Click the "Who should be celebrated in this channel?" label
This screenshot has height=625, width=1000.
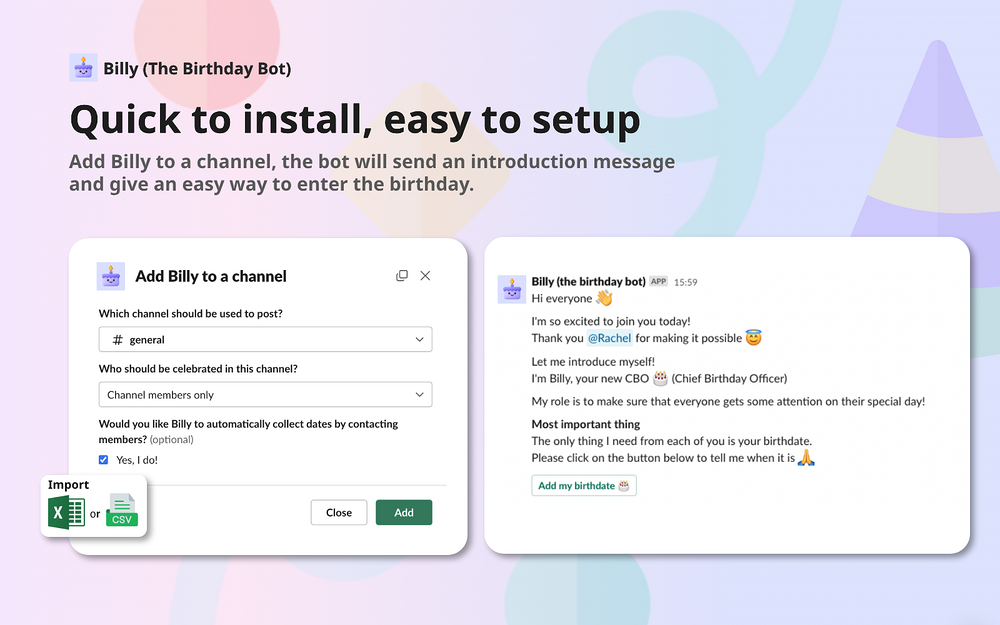(198, 369)
